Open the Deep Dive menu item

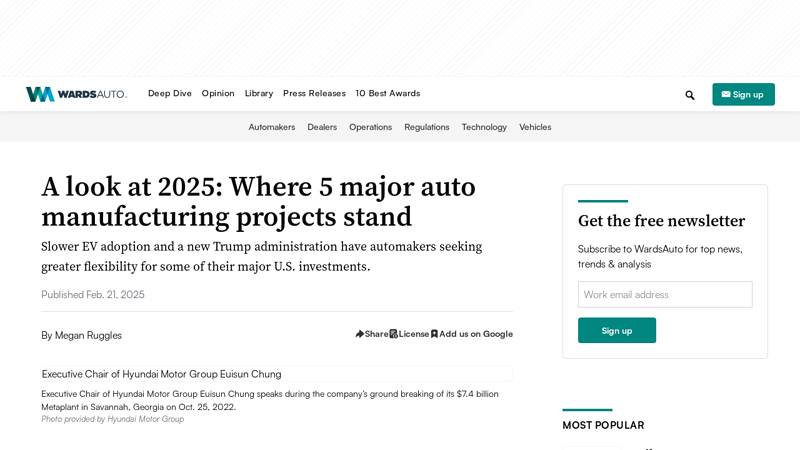tap(170, 93)
